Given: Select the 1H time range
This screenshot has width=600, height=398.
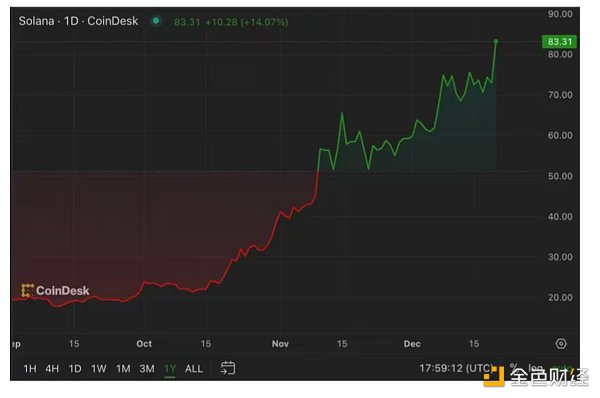Looking at the screenshot, I should coord(30,369).
